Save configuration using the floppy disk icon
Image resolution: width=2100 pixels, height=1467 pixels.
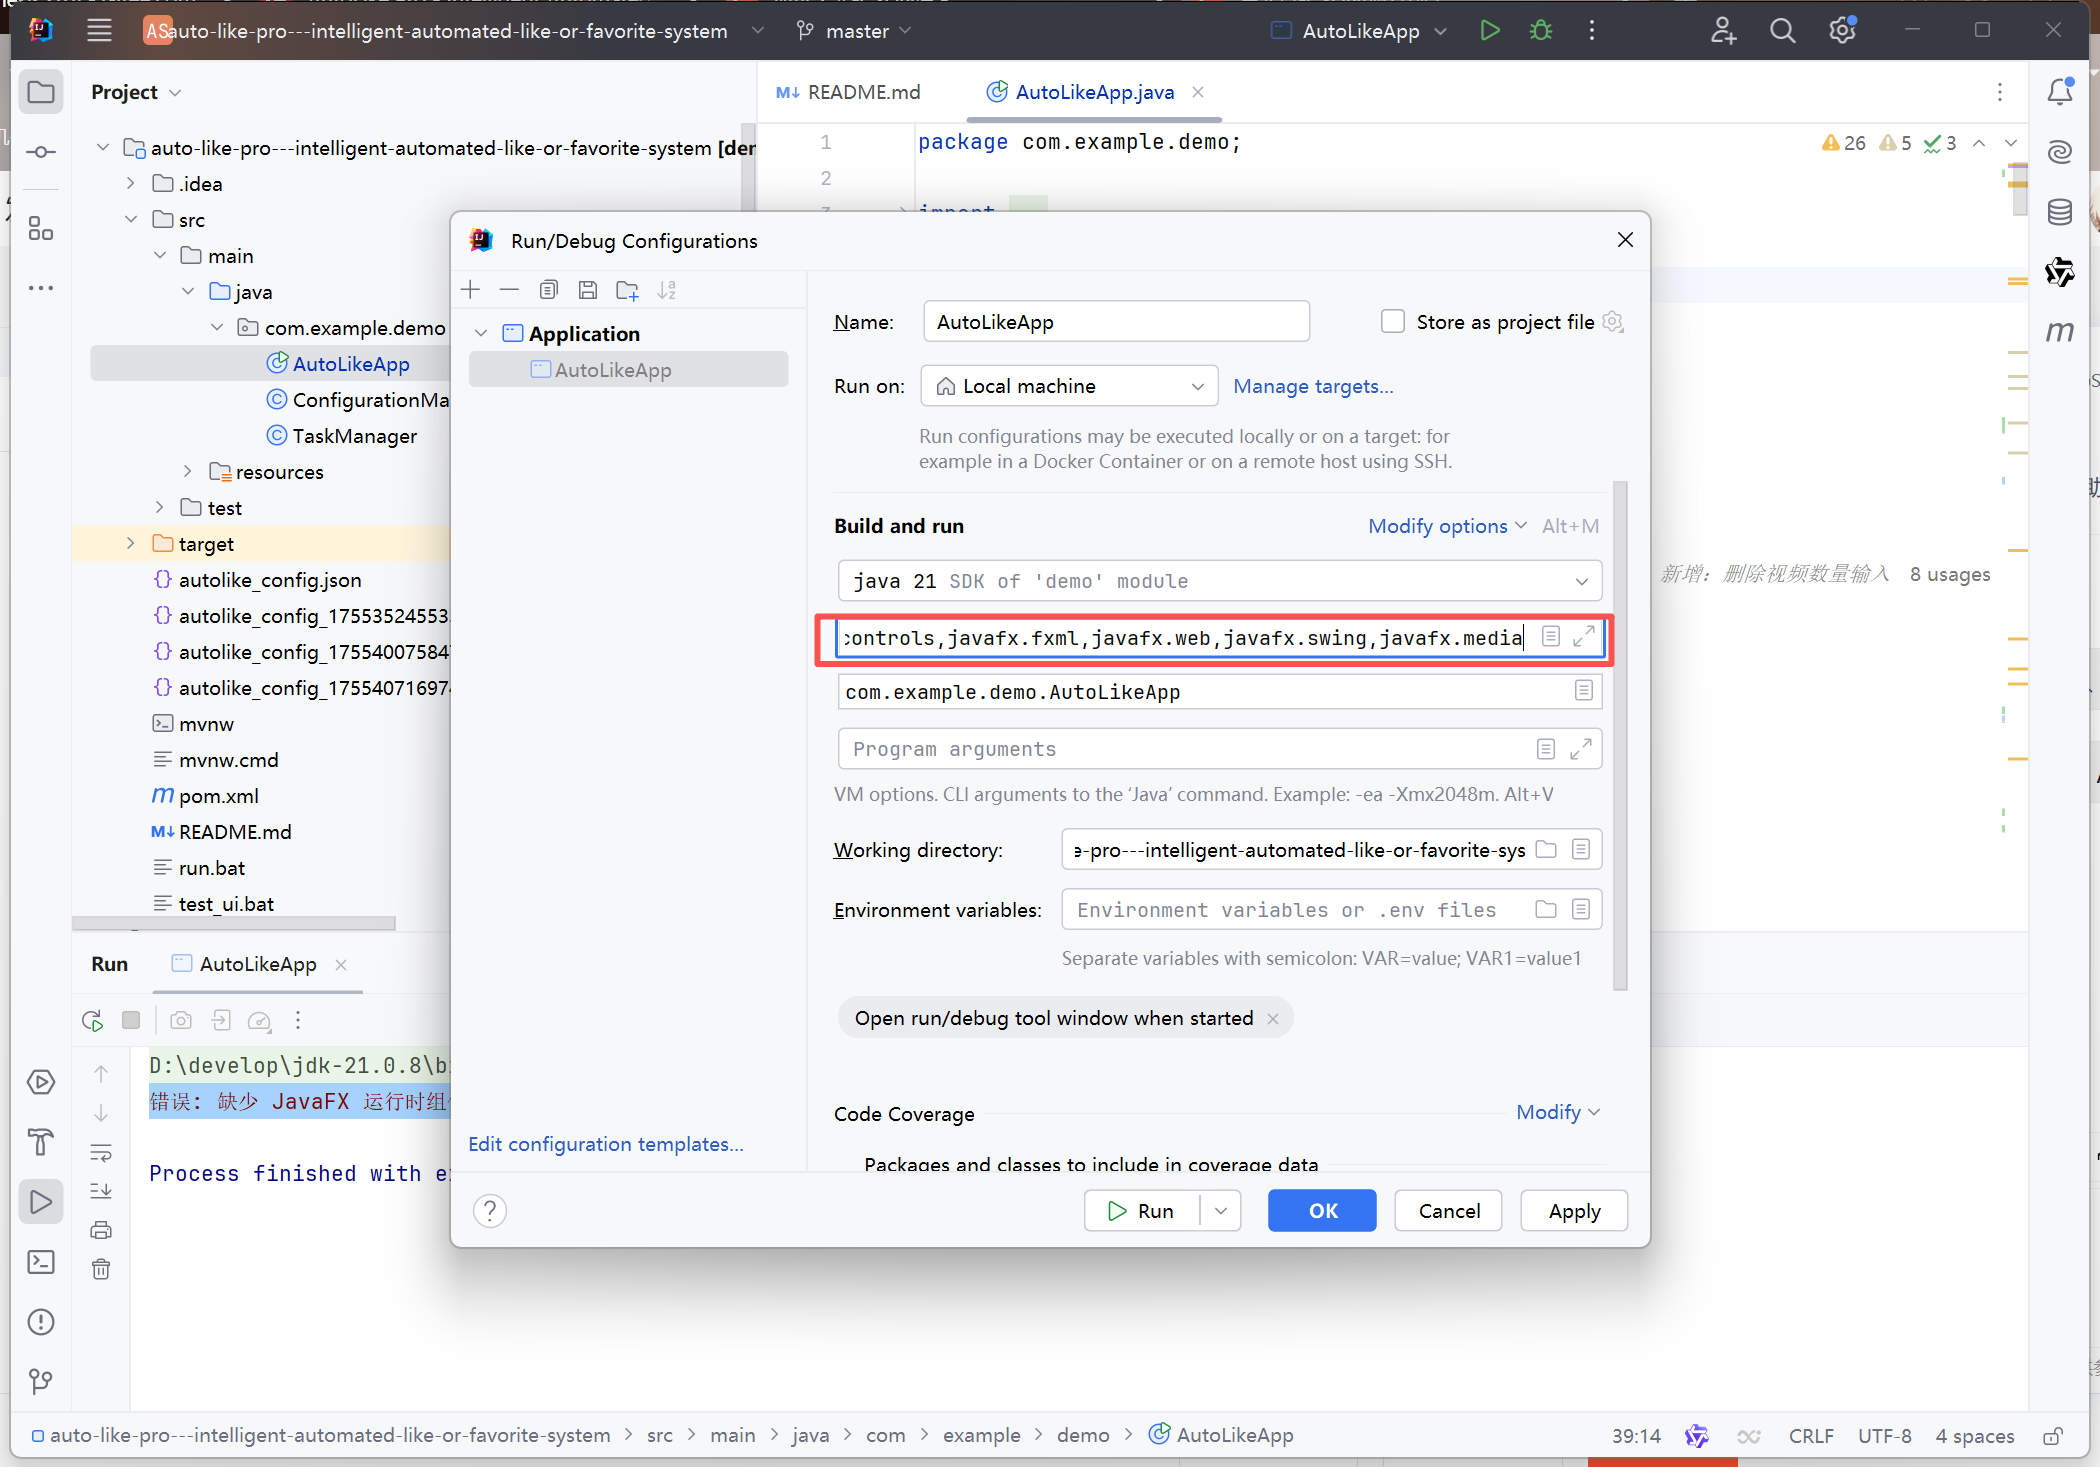point(588,290)
